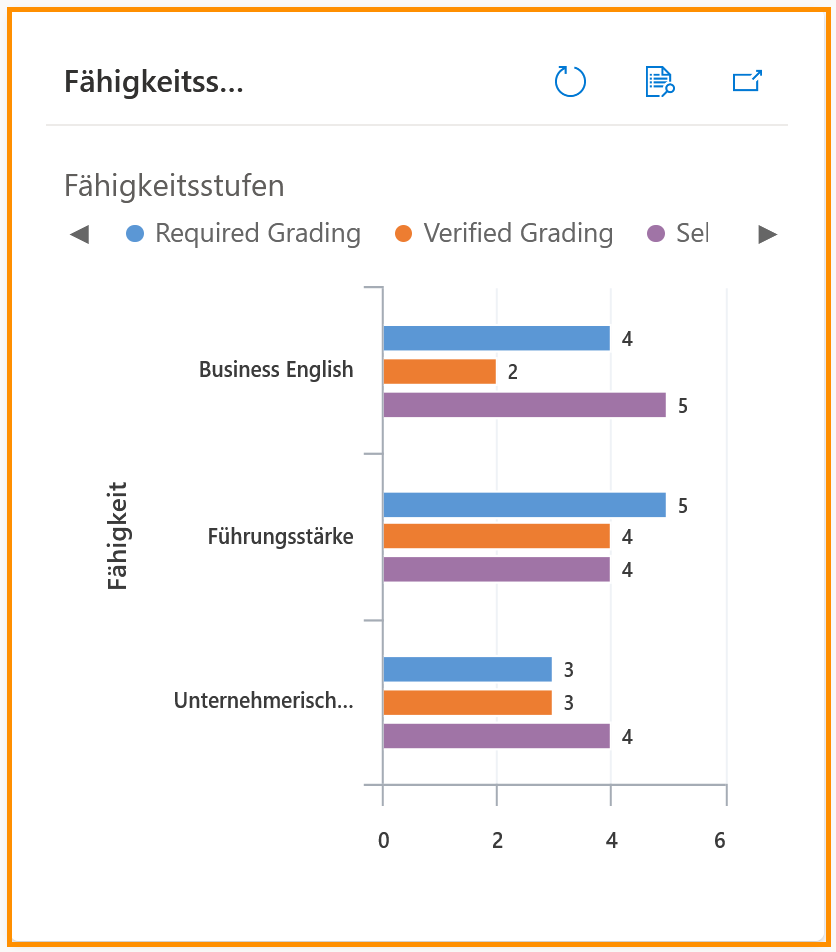The image size is (836, 952).
Task: Select Business English orange bar valued 2
Action: click(x=440, y=372)
